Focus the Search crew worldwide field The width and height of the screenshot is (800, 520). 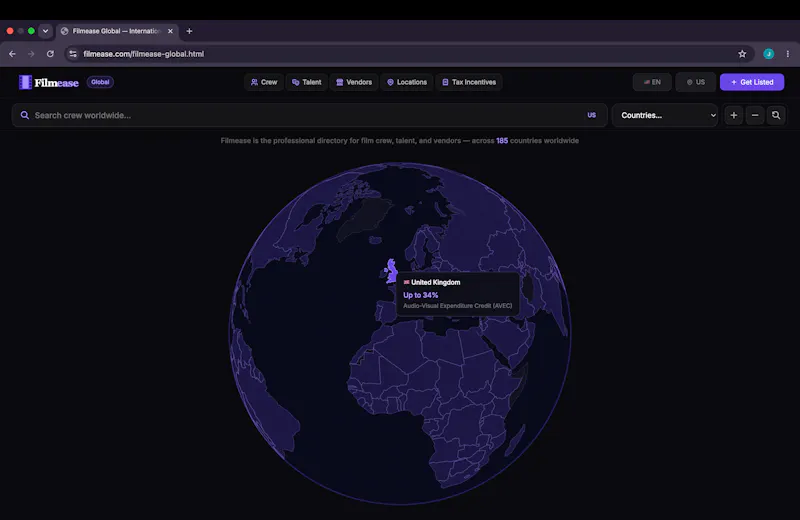[309, 115]
